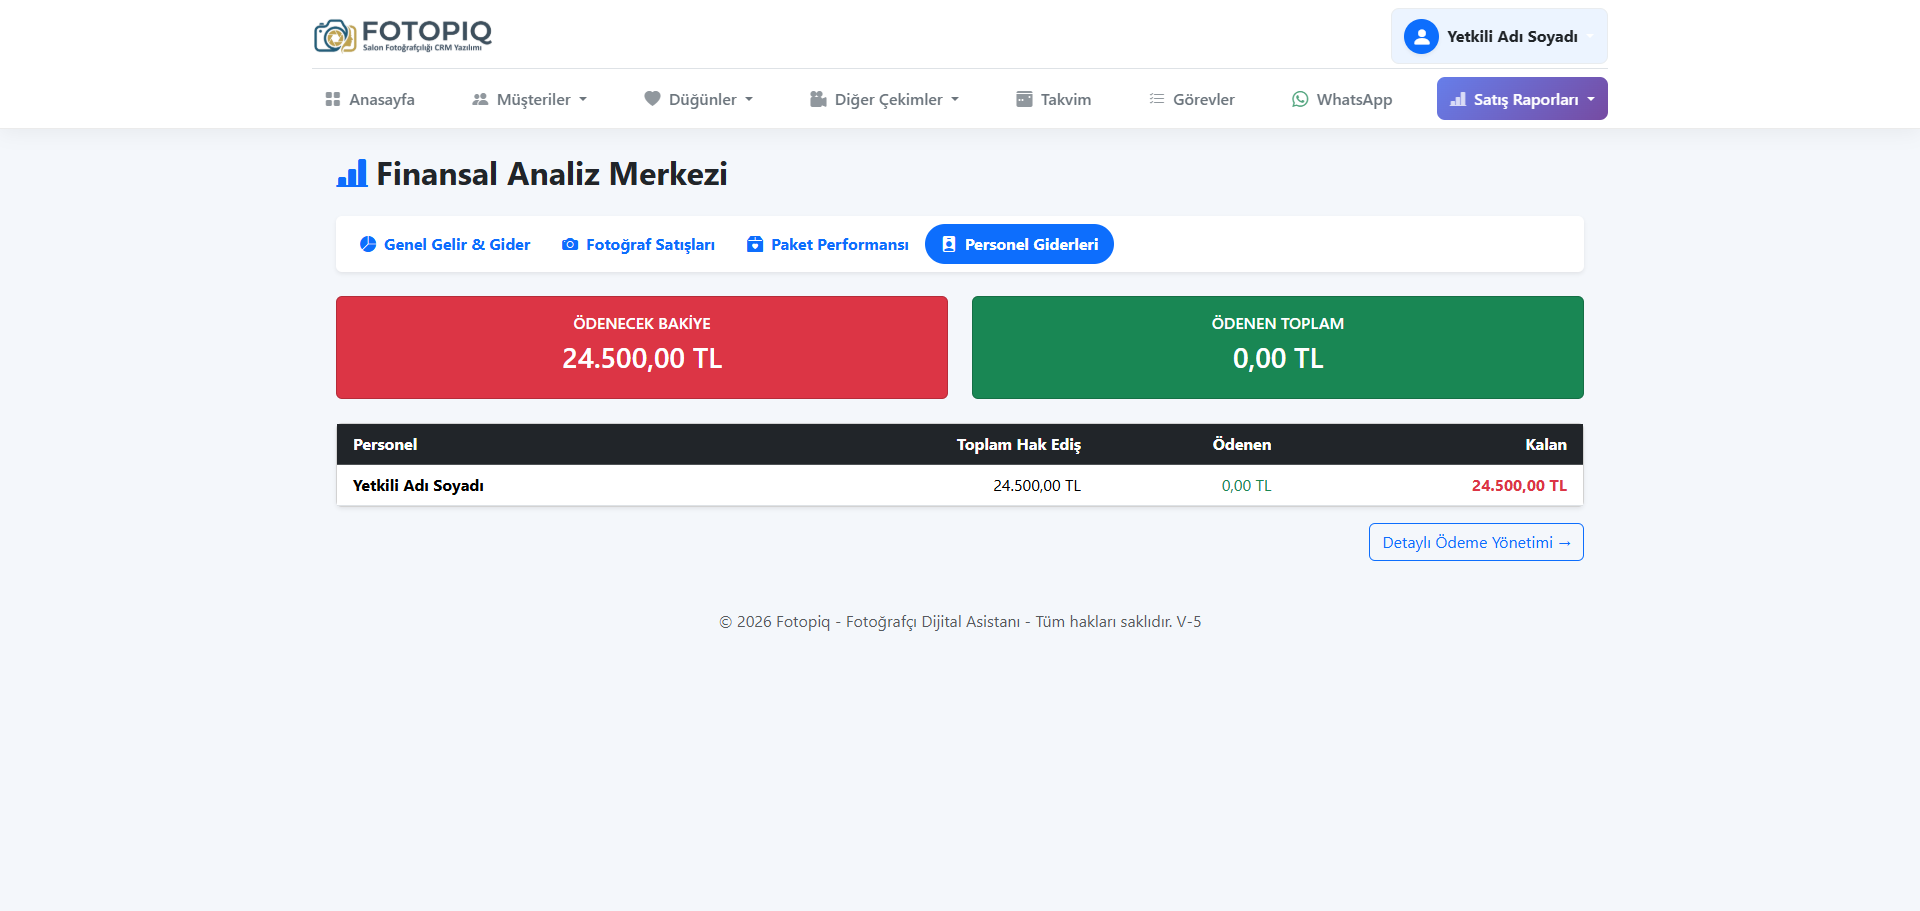This screenshot has height=911, width=1920.
Task: Open Detaylı Ödeme Yönetimi
Action: click(x=1476, y=542)
